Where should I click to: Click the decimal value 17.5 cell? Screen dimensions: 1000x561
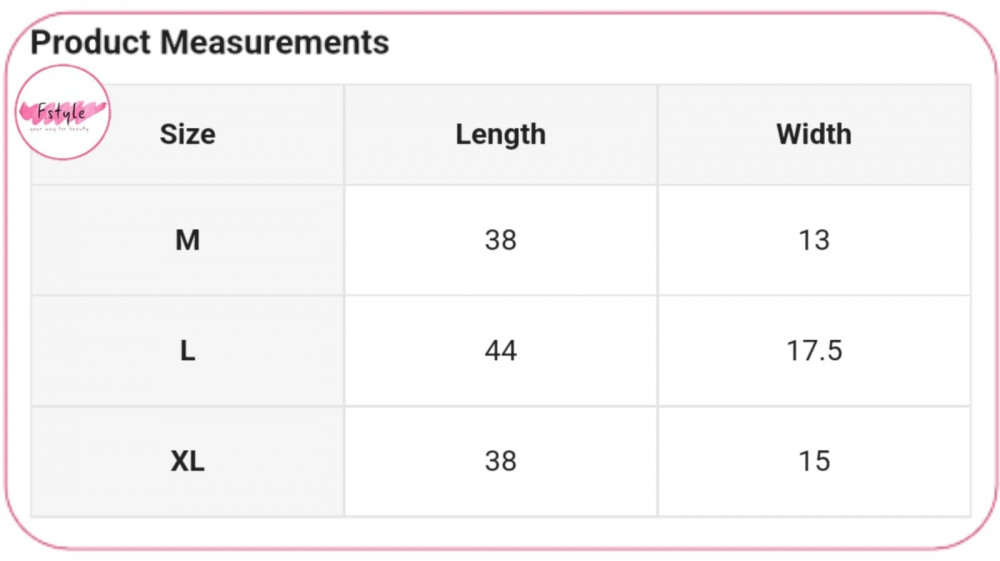tap(814, 351)
